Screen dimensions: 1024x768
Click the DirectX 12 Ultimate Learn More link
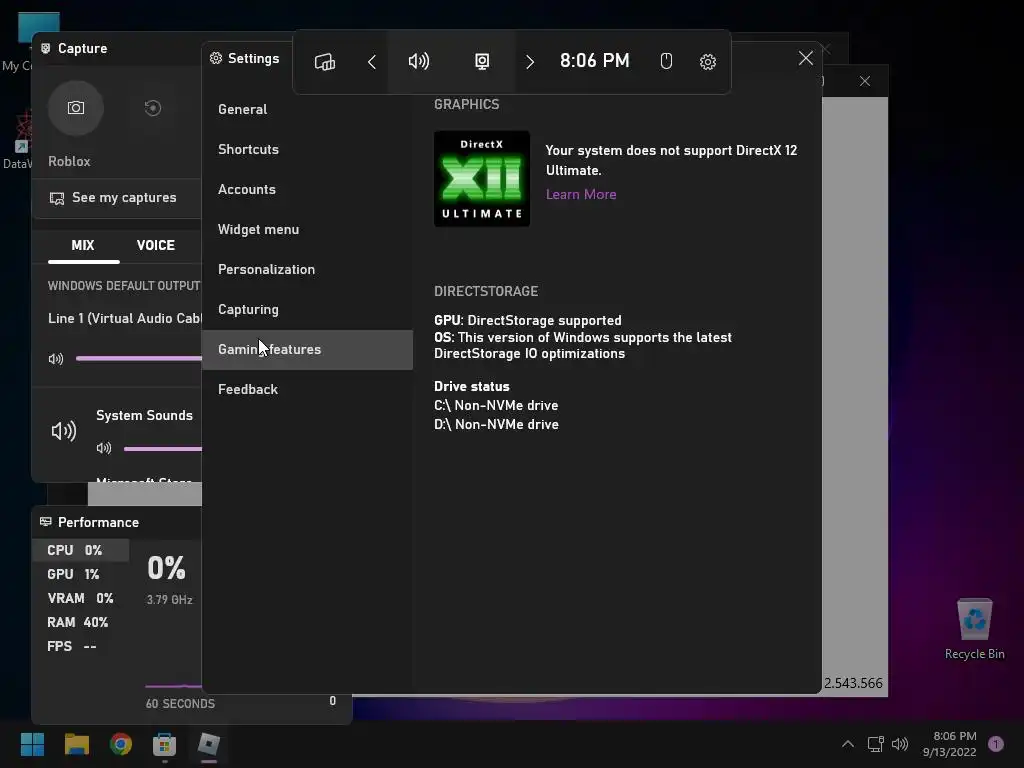[x=581, y=195]
